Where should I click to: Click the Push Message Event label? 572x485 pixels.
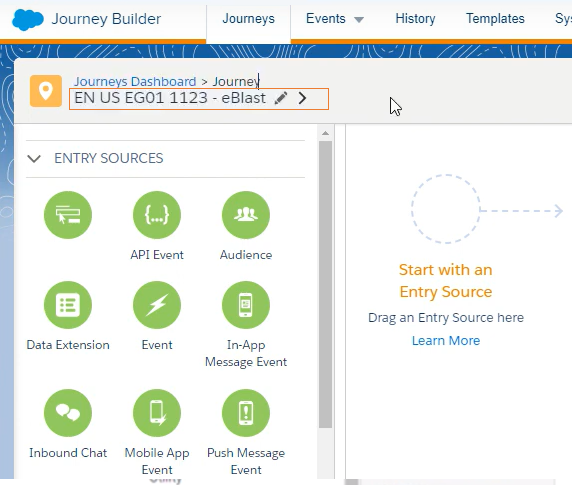246,461
